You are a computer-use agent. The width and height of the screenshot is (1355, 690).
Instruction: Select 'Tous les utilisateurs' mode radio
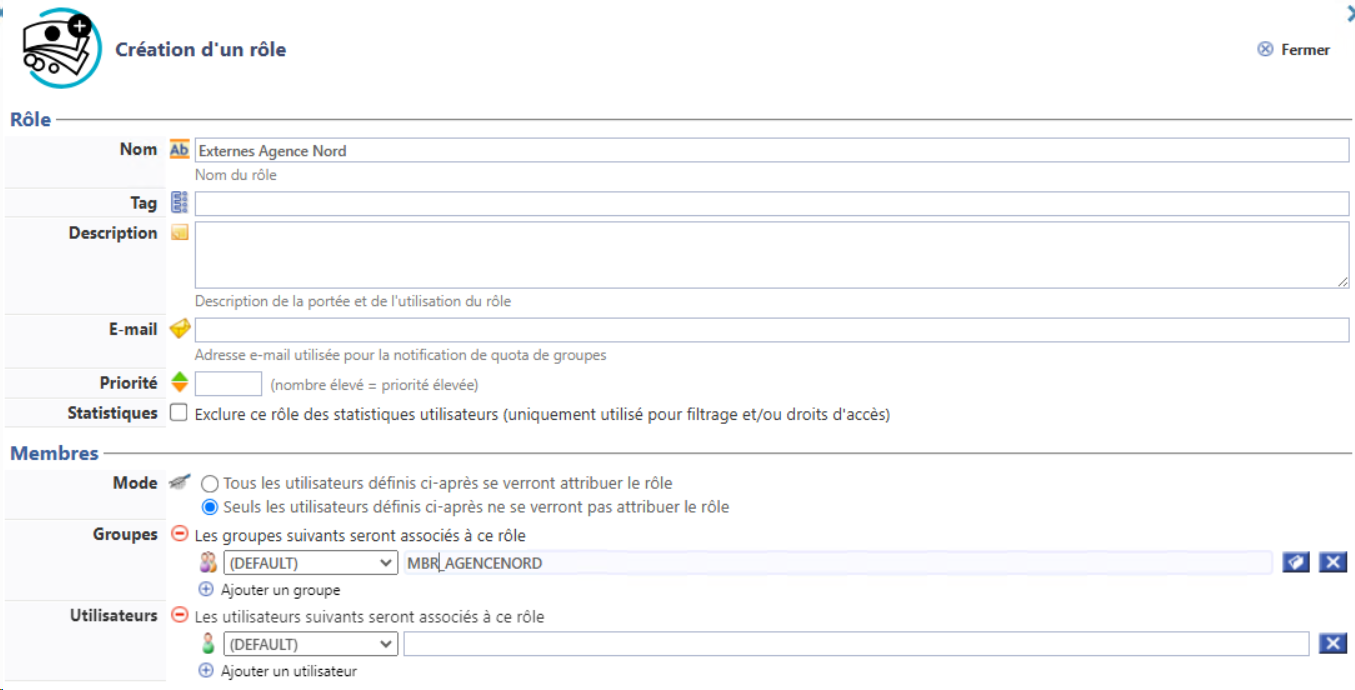[x=210, y=484]
